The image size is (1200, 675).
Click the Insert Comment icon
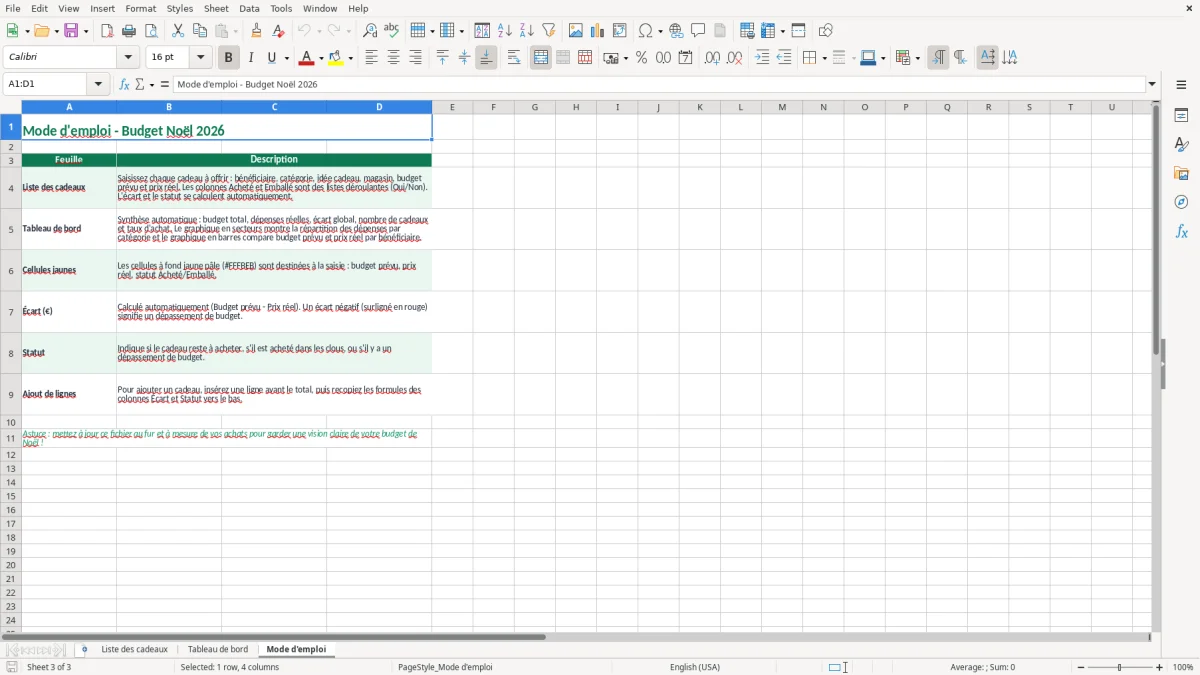pos(698,31)
